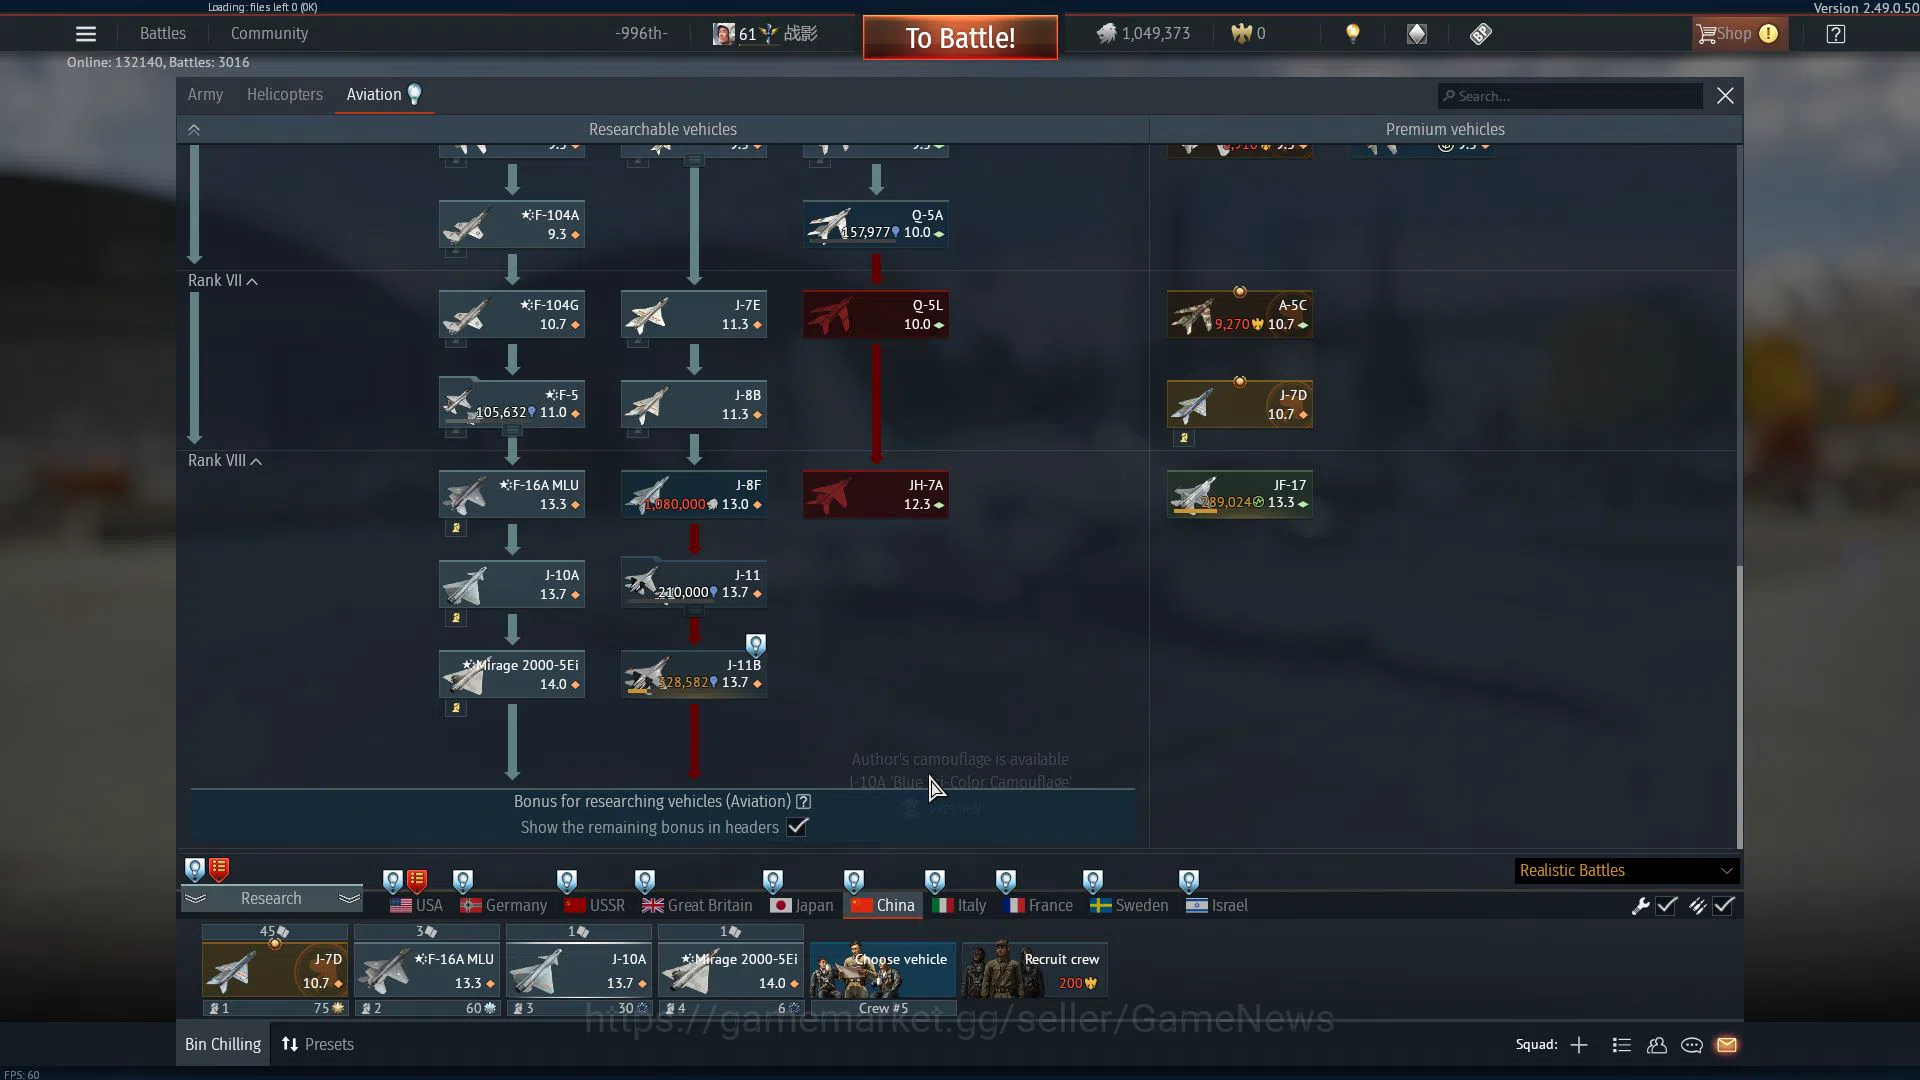This screenshot has height=1080, width=1920.
Task: Select the JH-7A locked vehicle card
Action: (x=876, y=494)
